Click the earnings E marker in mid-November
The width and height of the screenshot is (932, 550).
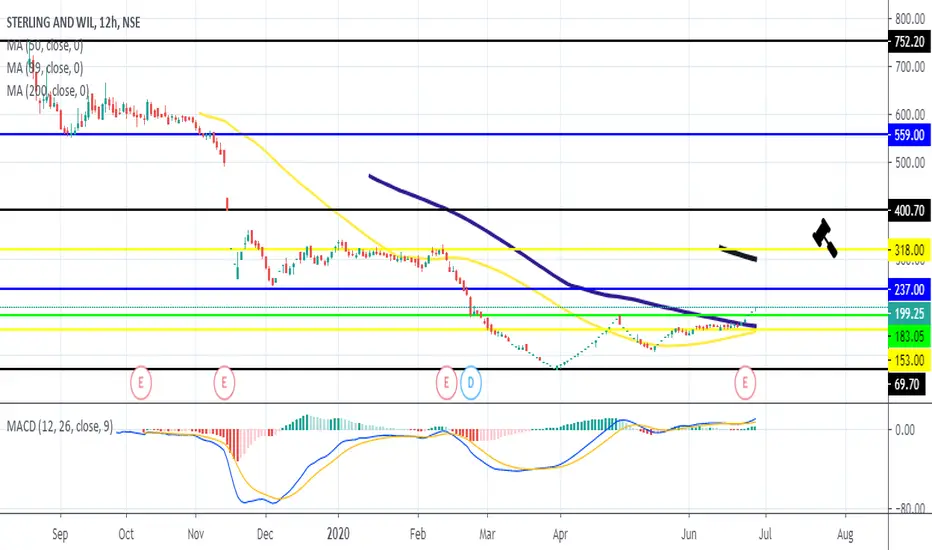(224, 383)
